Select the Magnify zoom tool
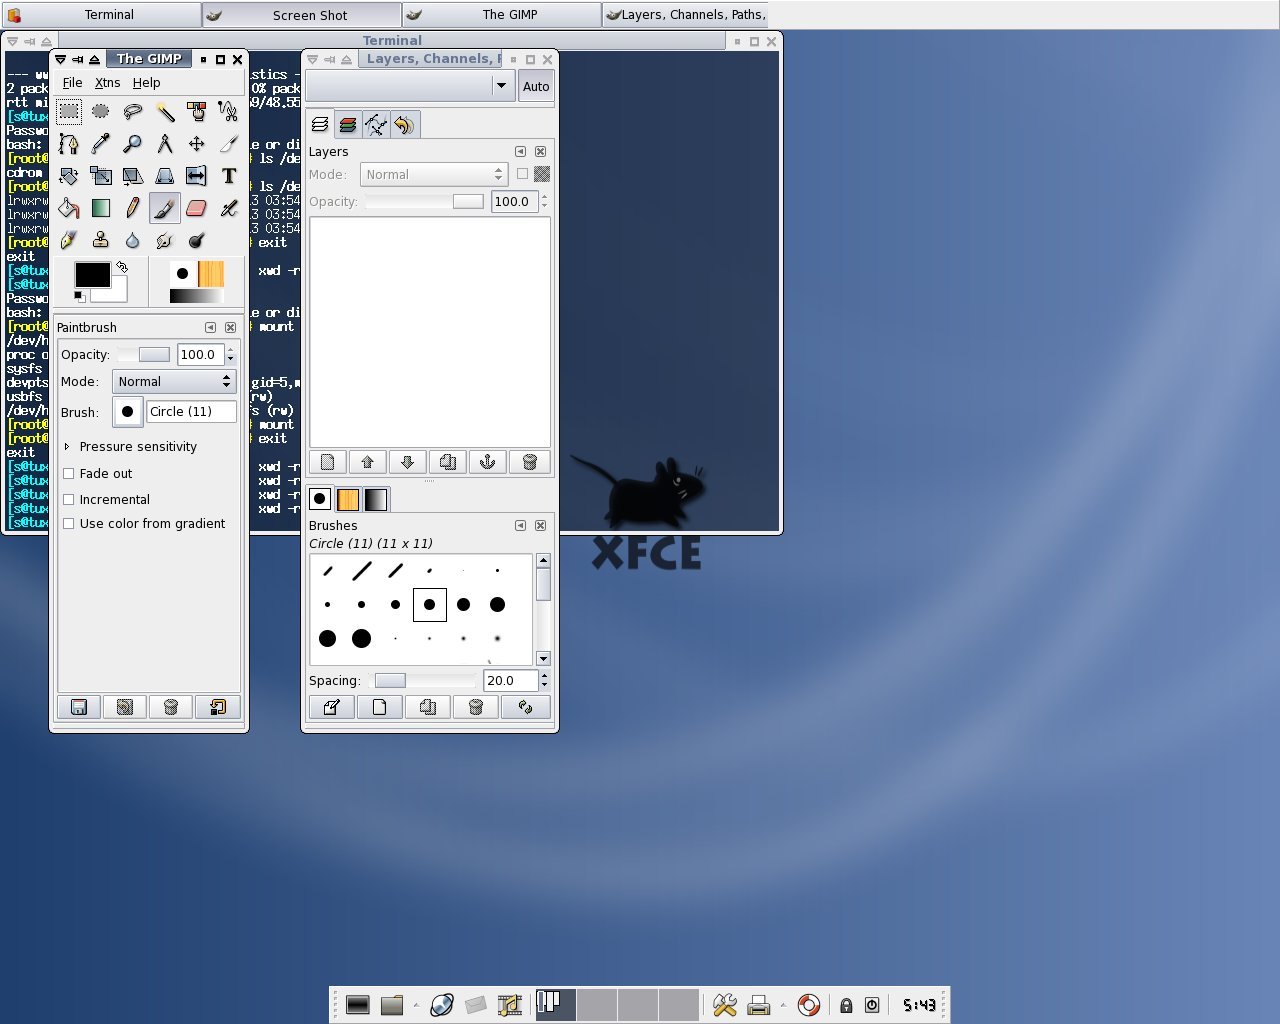1280x1024 pixels. pos(133,144)
